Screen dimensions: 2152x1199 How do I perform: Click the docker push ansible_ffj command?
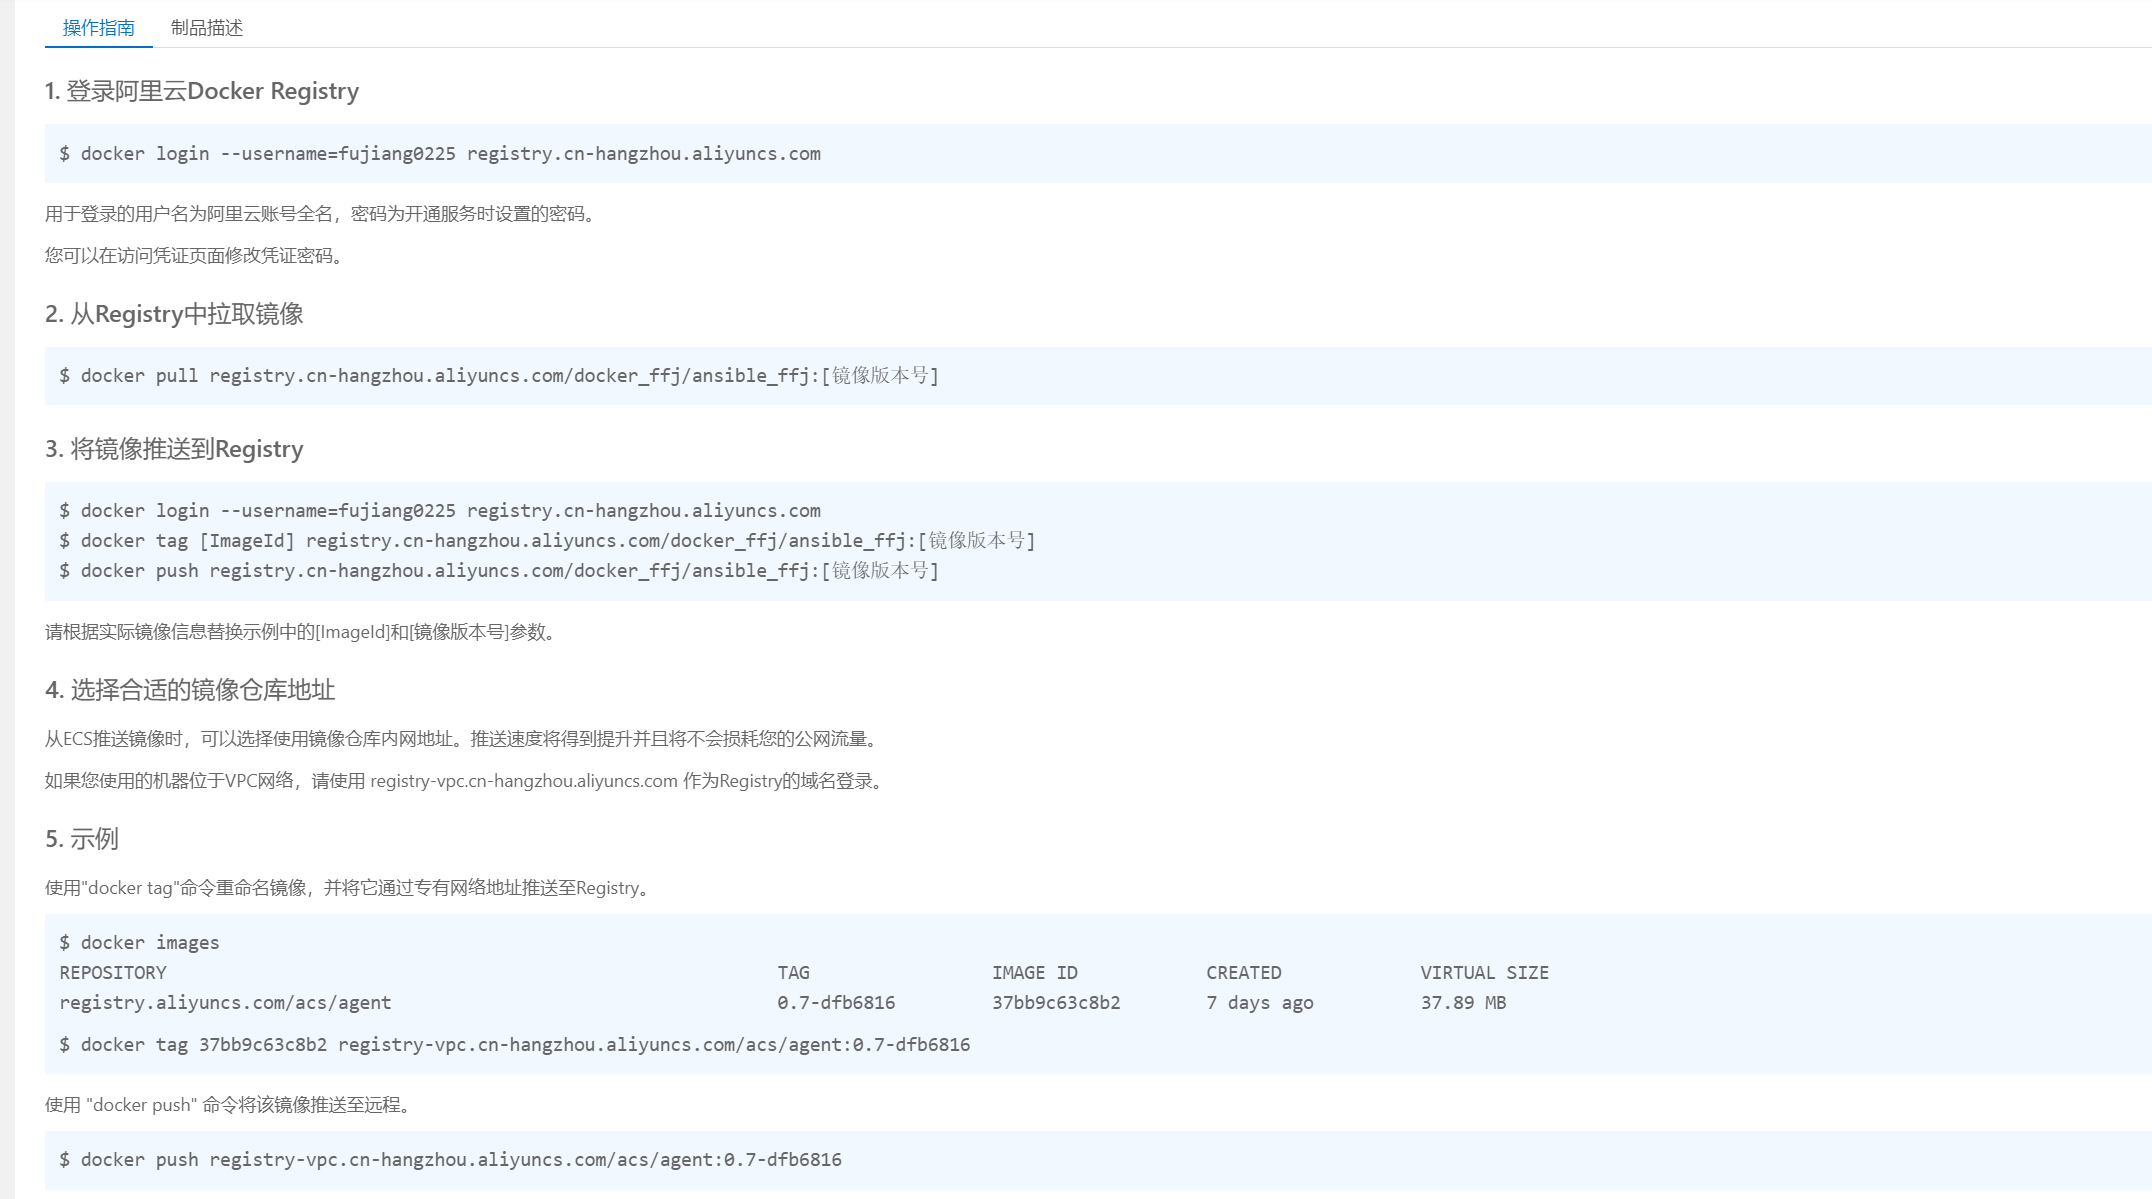point(499,571)
